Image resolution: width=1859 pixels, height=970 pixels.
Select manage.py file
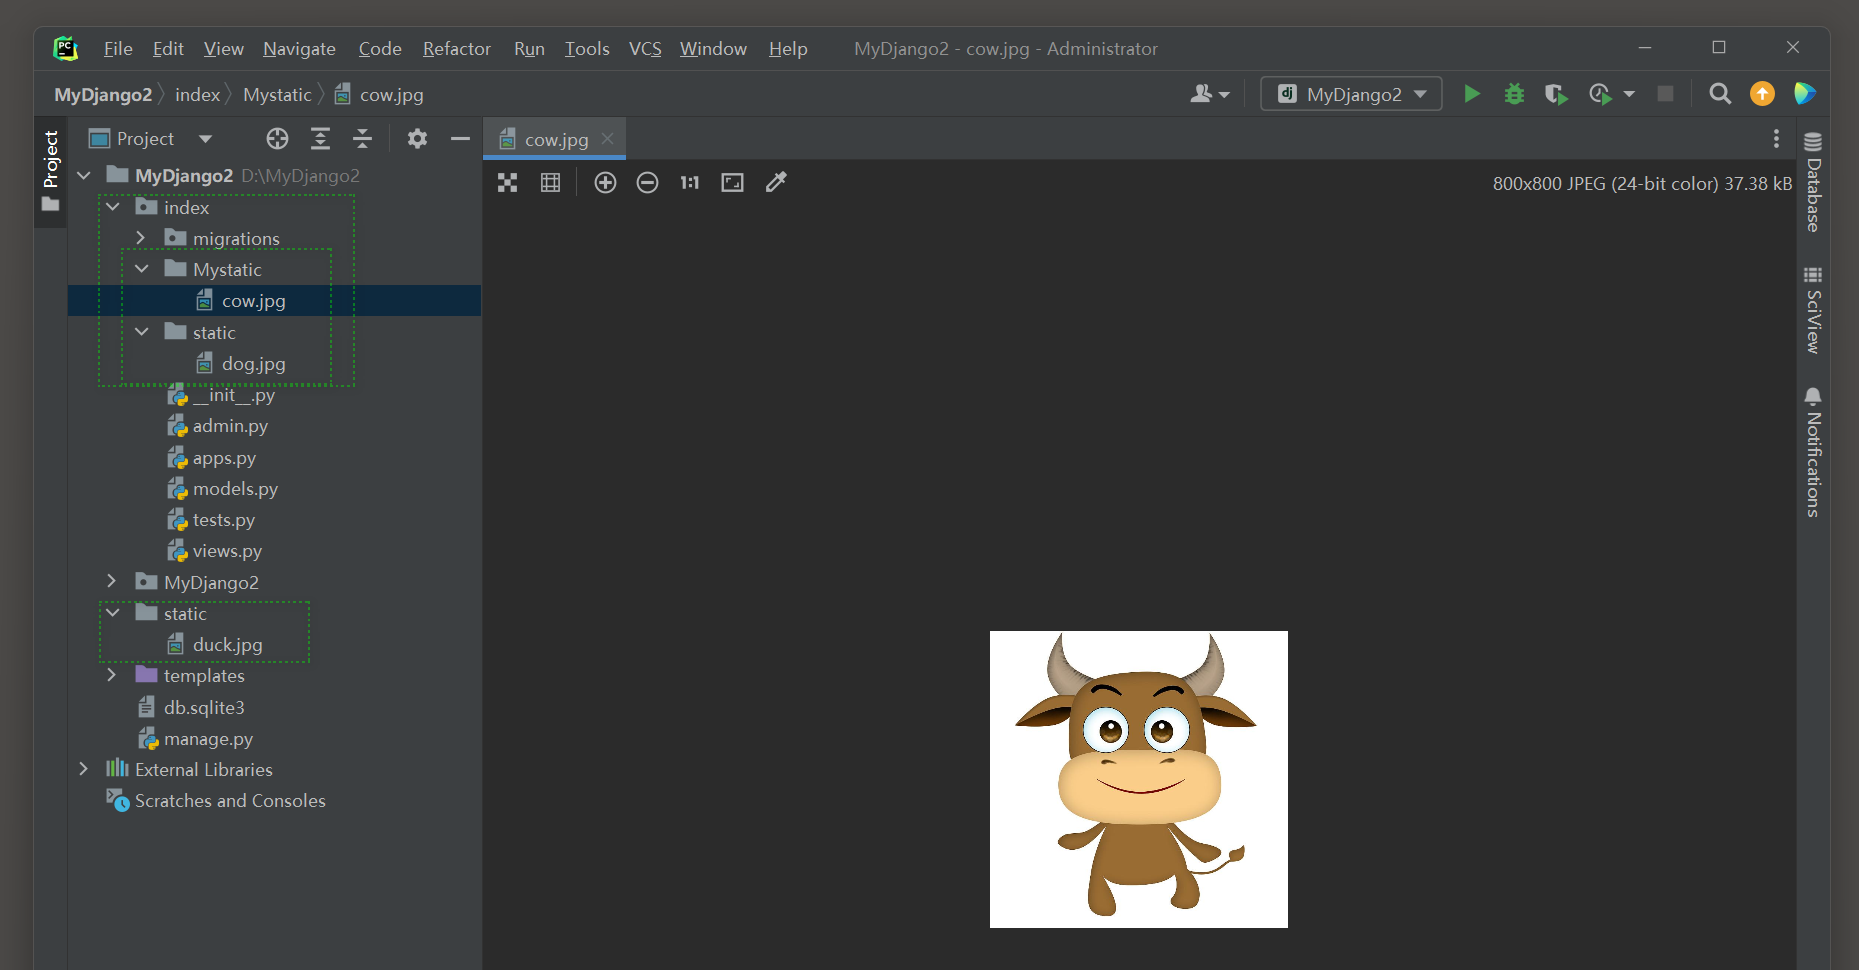[208, 739]
